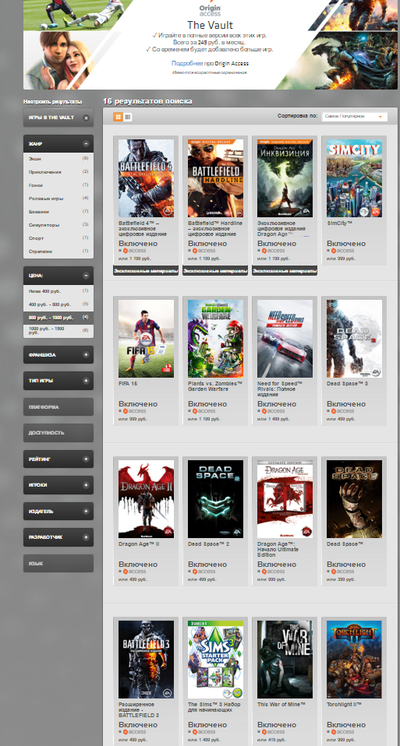Click the 'This War of Mine™' title text

pyautogui.click(x=281, y=704)
